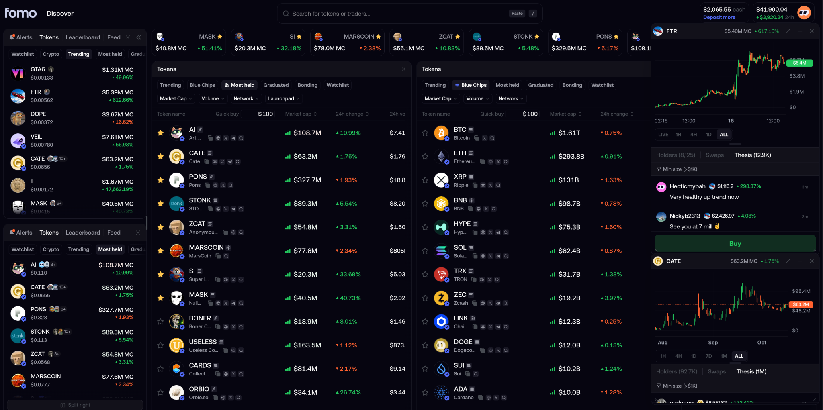Open Holders tab under CATE chart
The width and height of the screenshot is (823, 410).
[677, 371]
